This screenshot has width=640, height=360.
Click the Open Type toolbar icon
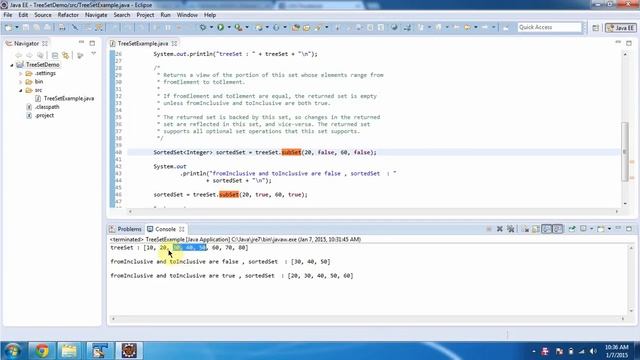click(296, 27)
